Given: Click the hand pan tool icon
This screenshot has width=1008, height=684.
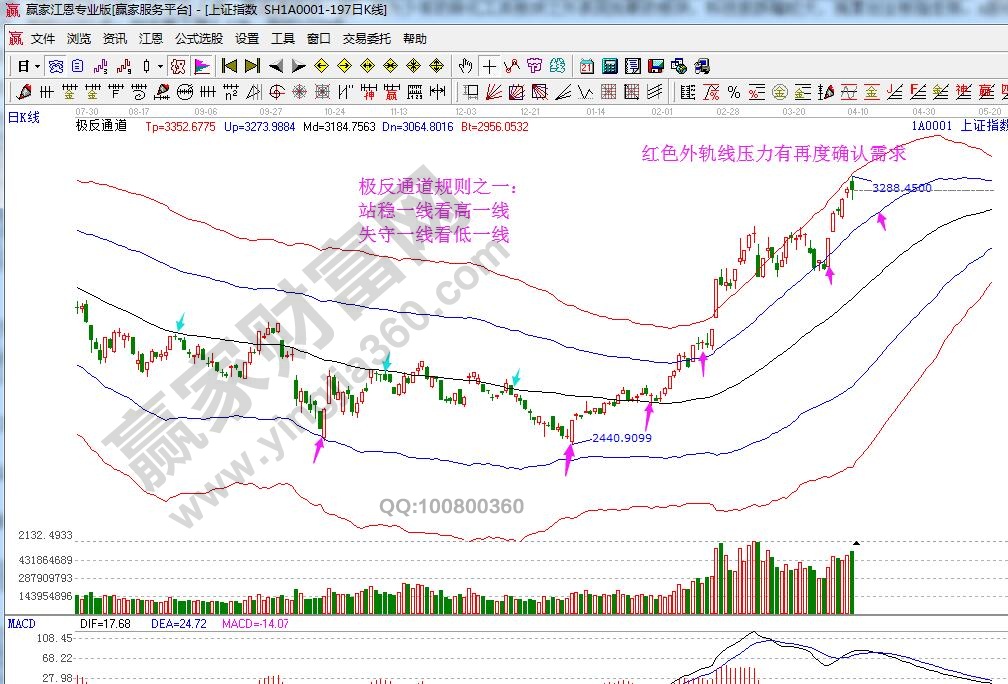Looking at the screenshot, I should pyautogui.click(x=465, y=66).
